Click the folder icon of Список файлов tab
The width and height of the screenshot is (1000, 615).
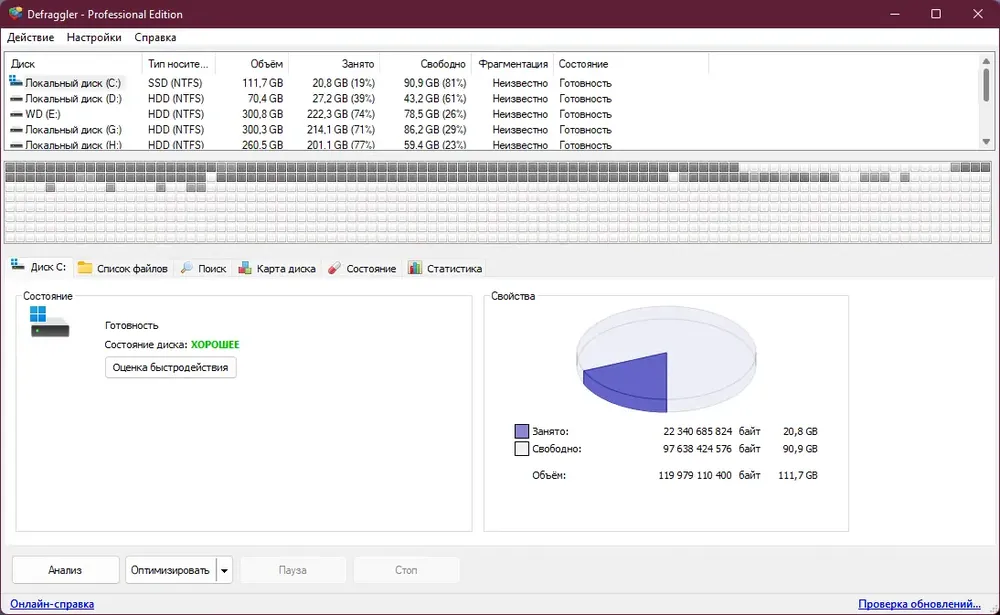coord(85,268)
